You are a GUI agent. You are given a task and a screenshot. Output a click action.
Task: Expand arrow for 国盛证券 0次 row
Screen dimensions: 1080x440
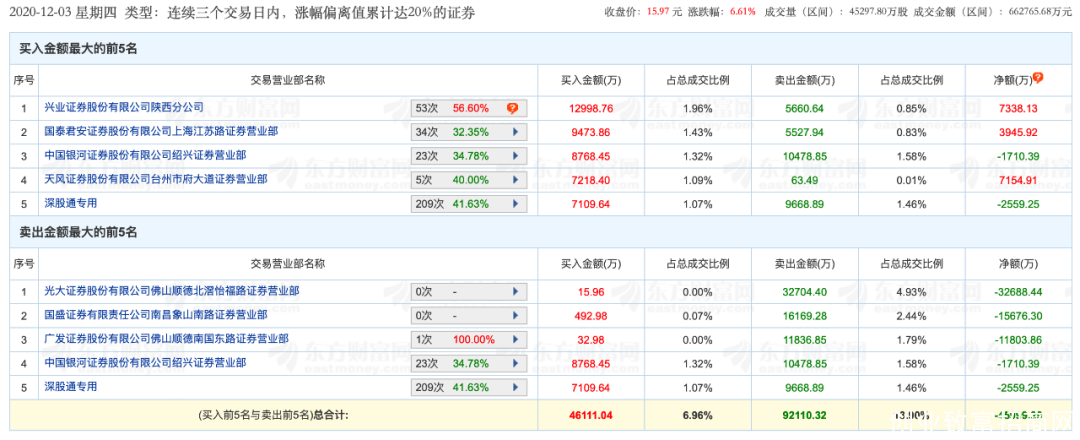tap(515, 316)
